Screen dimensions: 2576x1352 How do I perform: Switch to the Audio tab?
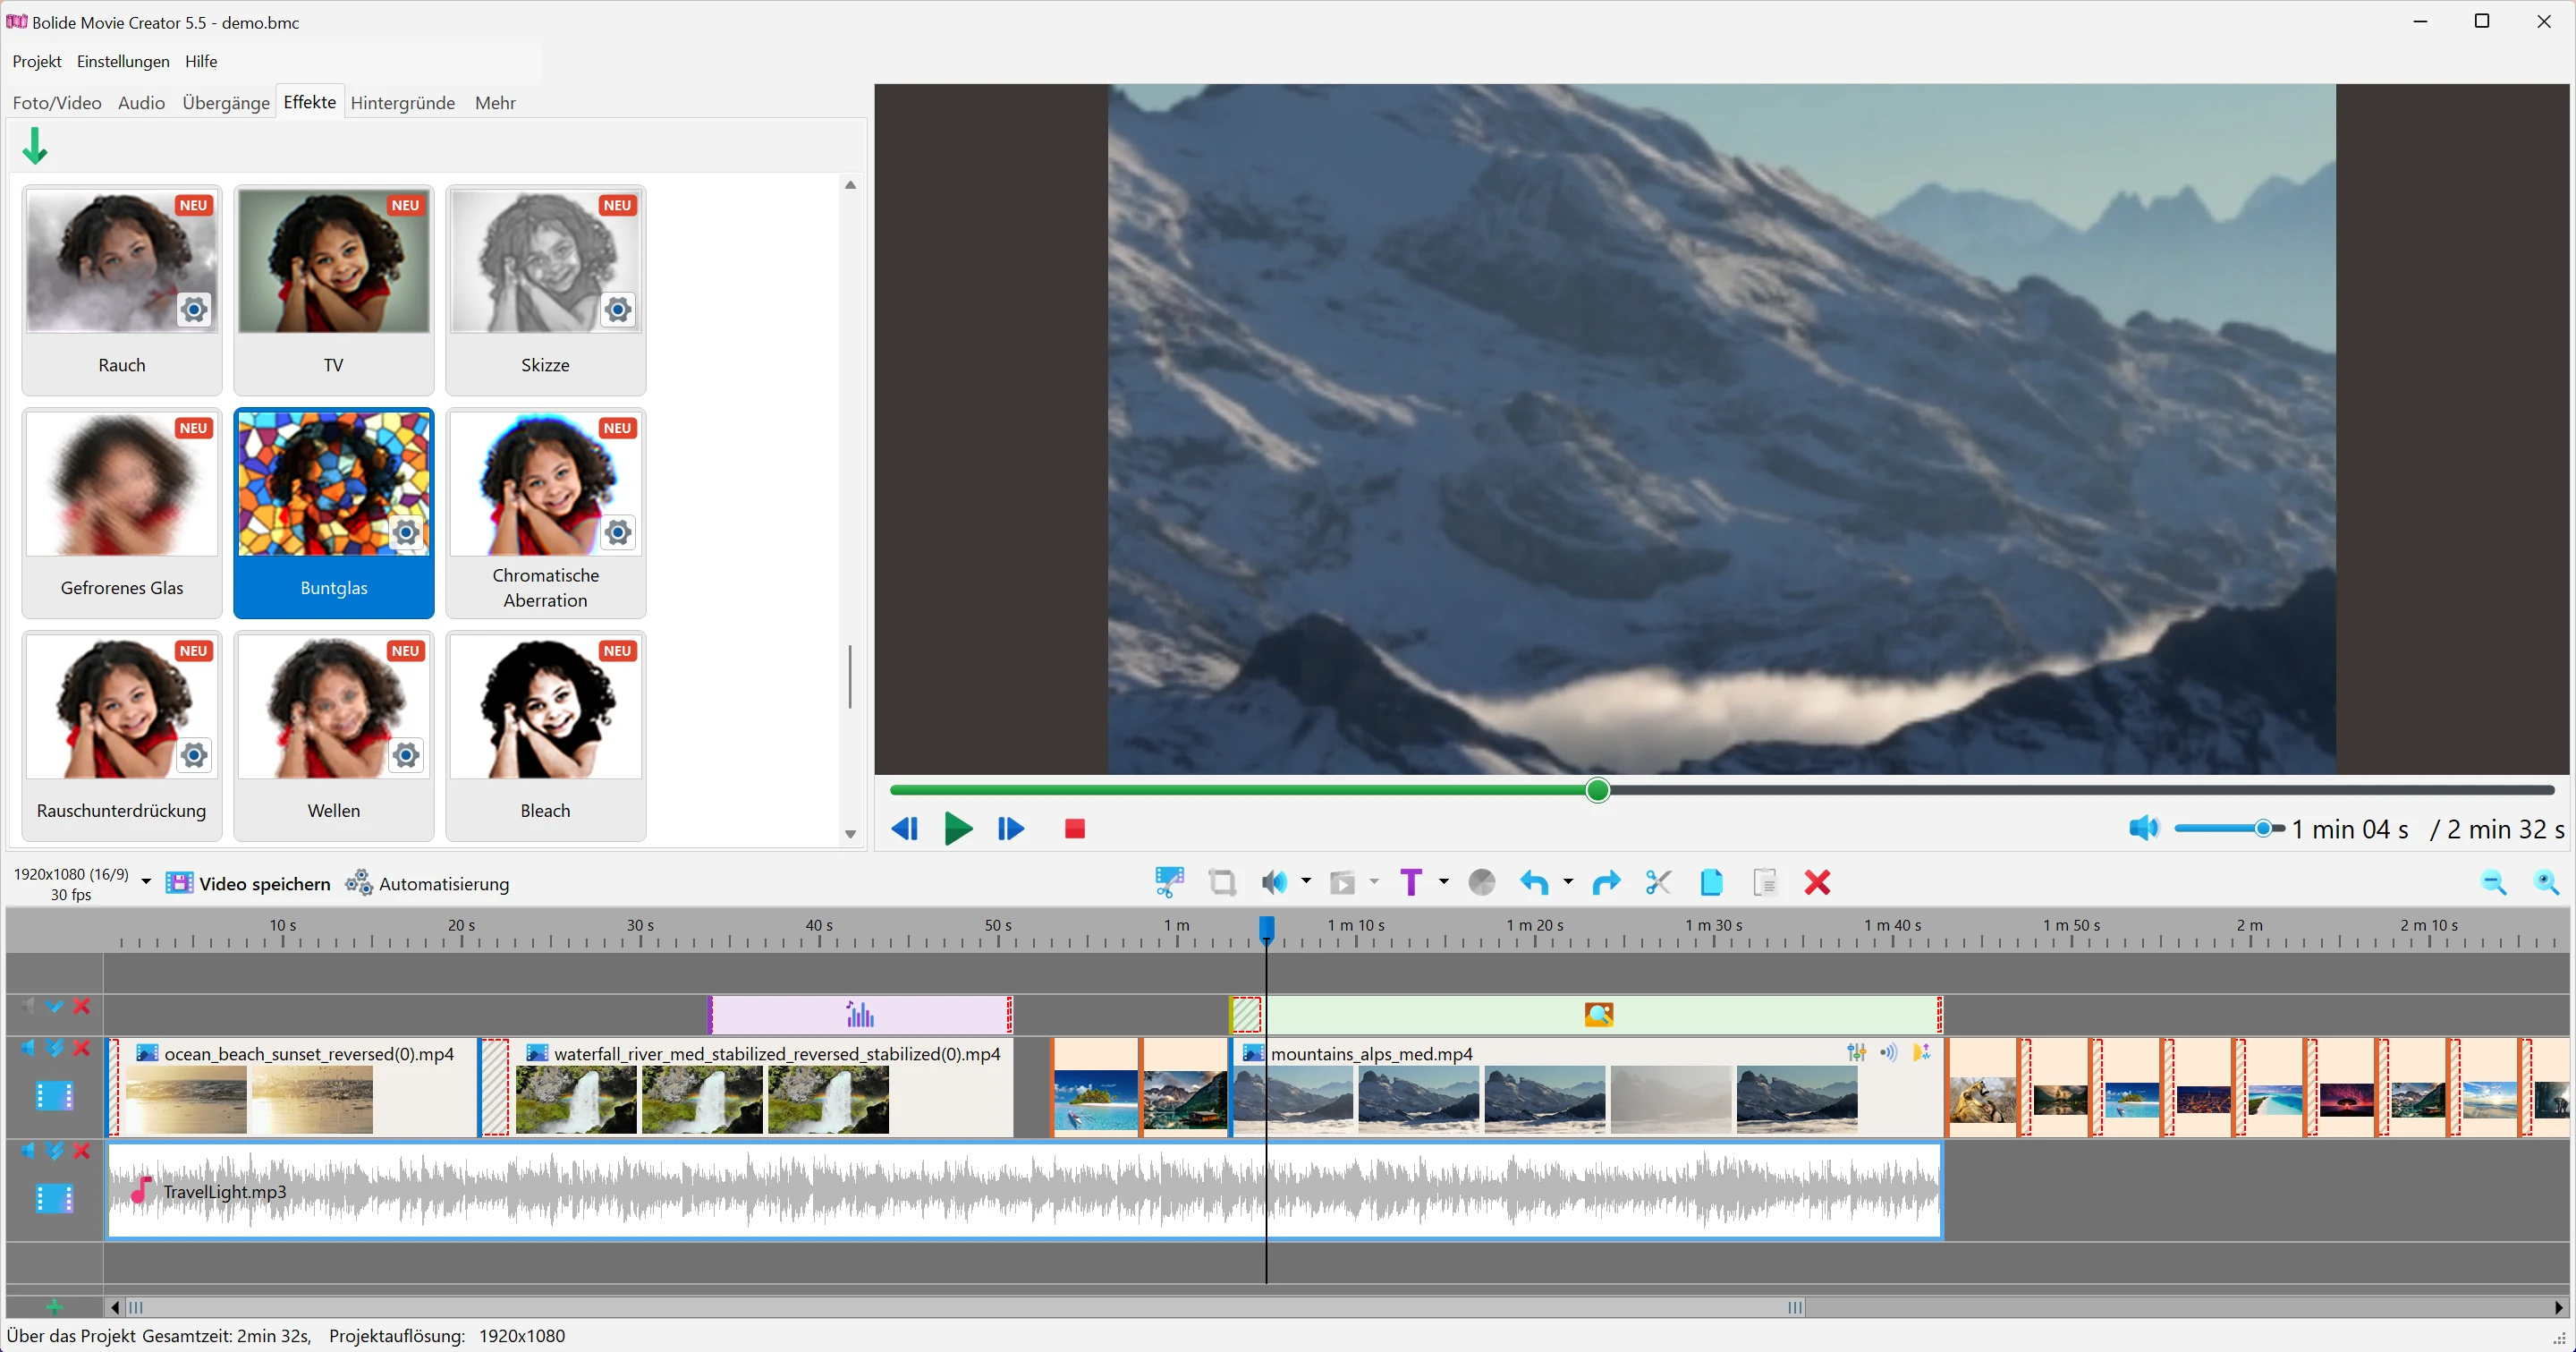coord(141,103)
